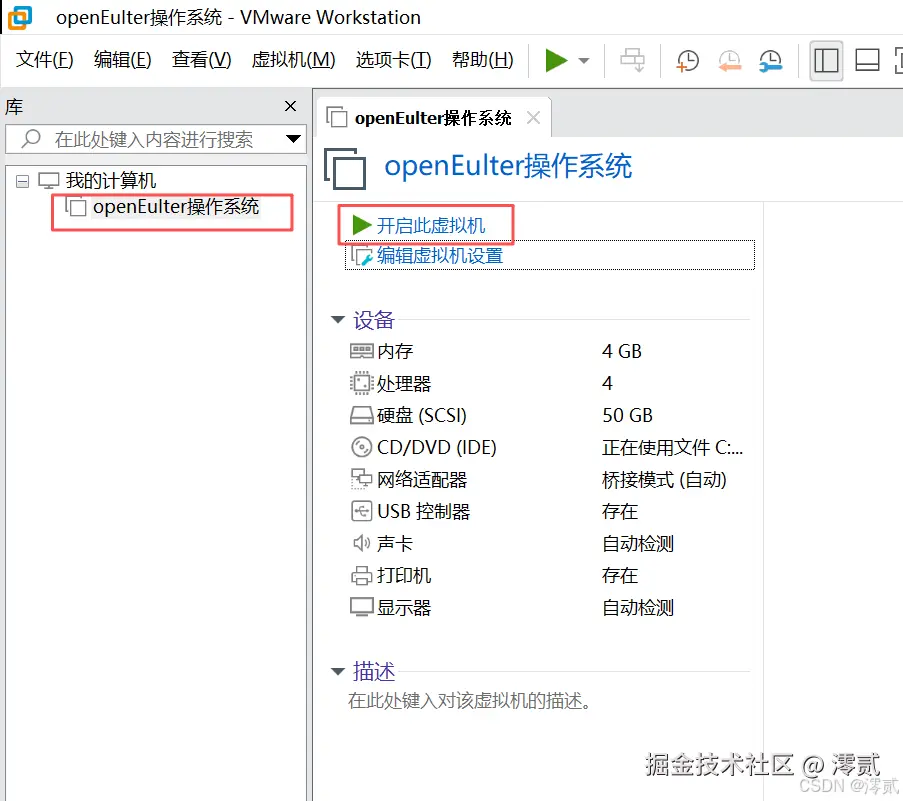Open the snapshot manager icon with wrench
The height and width of the screenshot is (801, 903).
click(x=771, y=60)
